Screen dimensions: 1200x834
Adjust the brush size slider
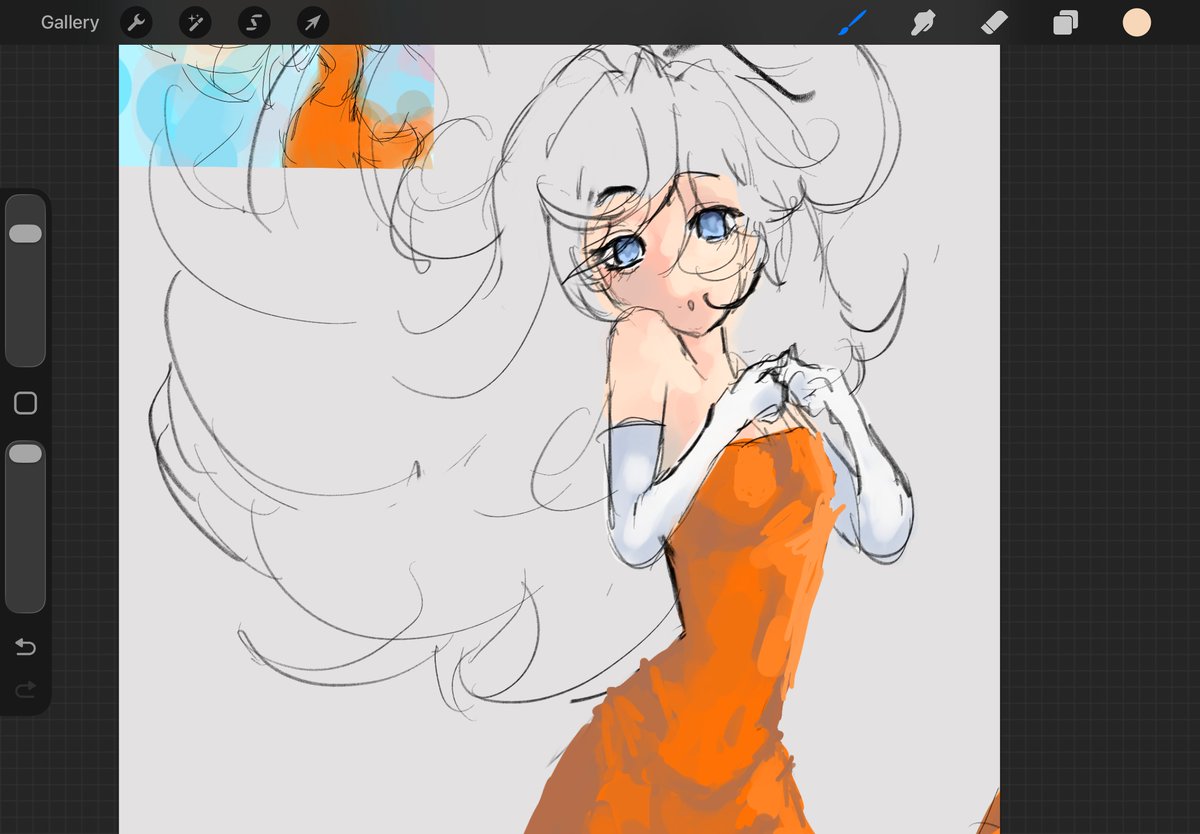click(x=25, y=281)
